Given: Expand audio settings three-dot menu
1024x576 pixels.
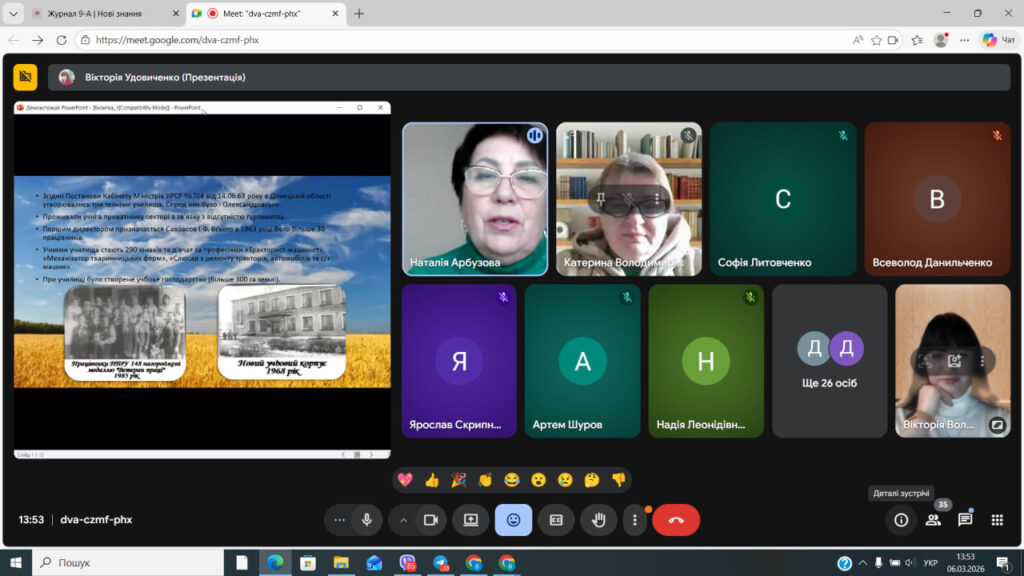Looking at the screenshot, I should pos(340,520).
